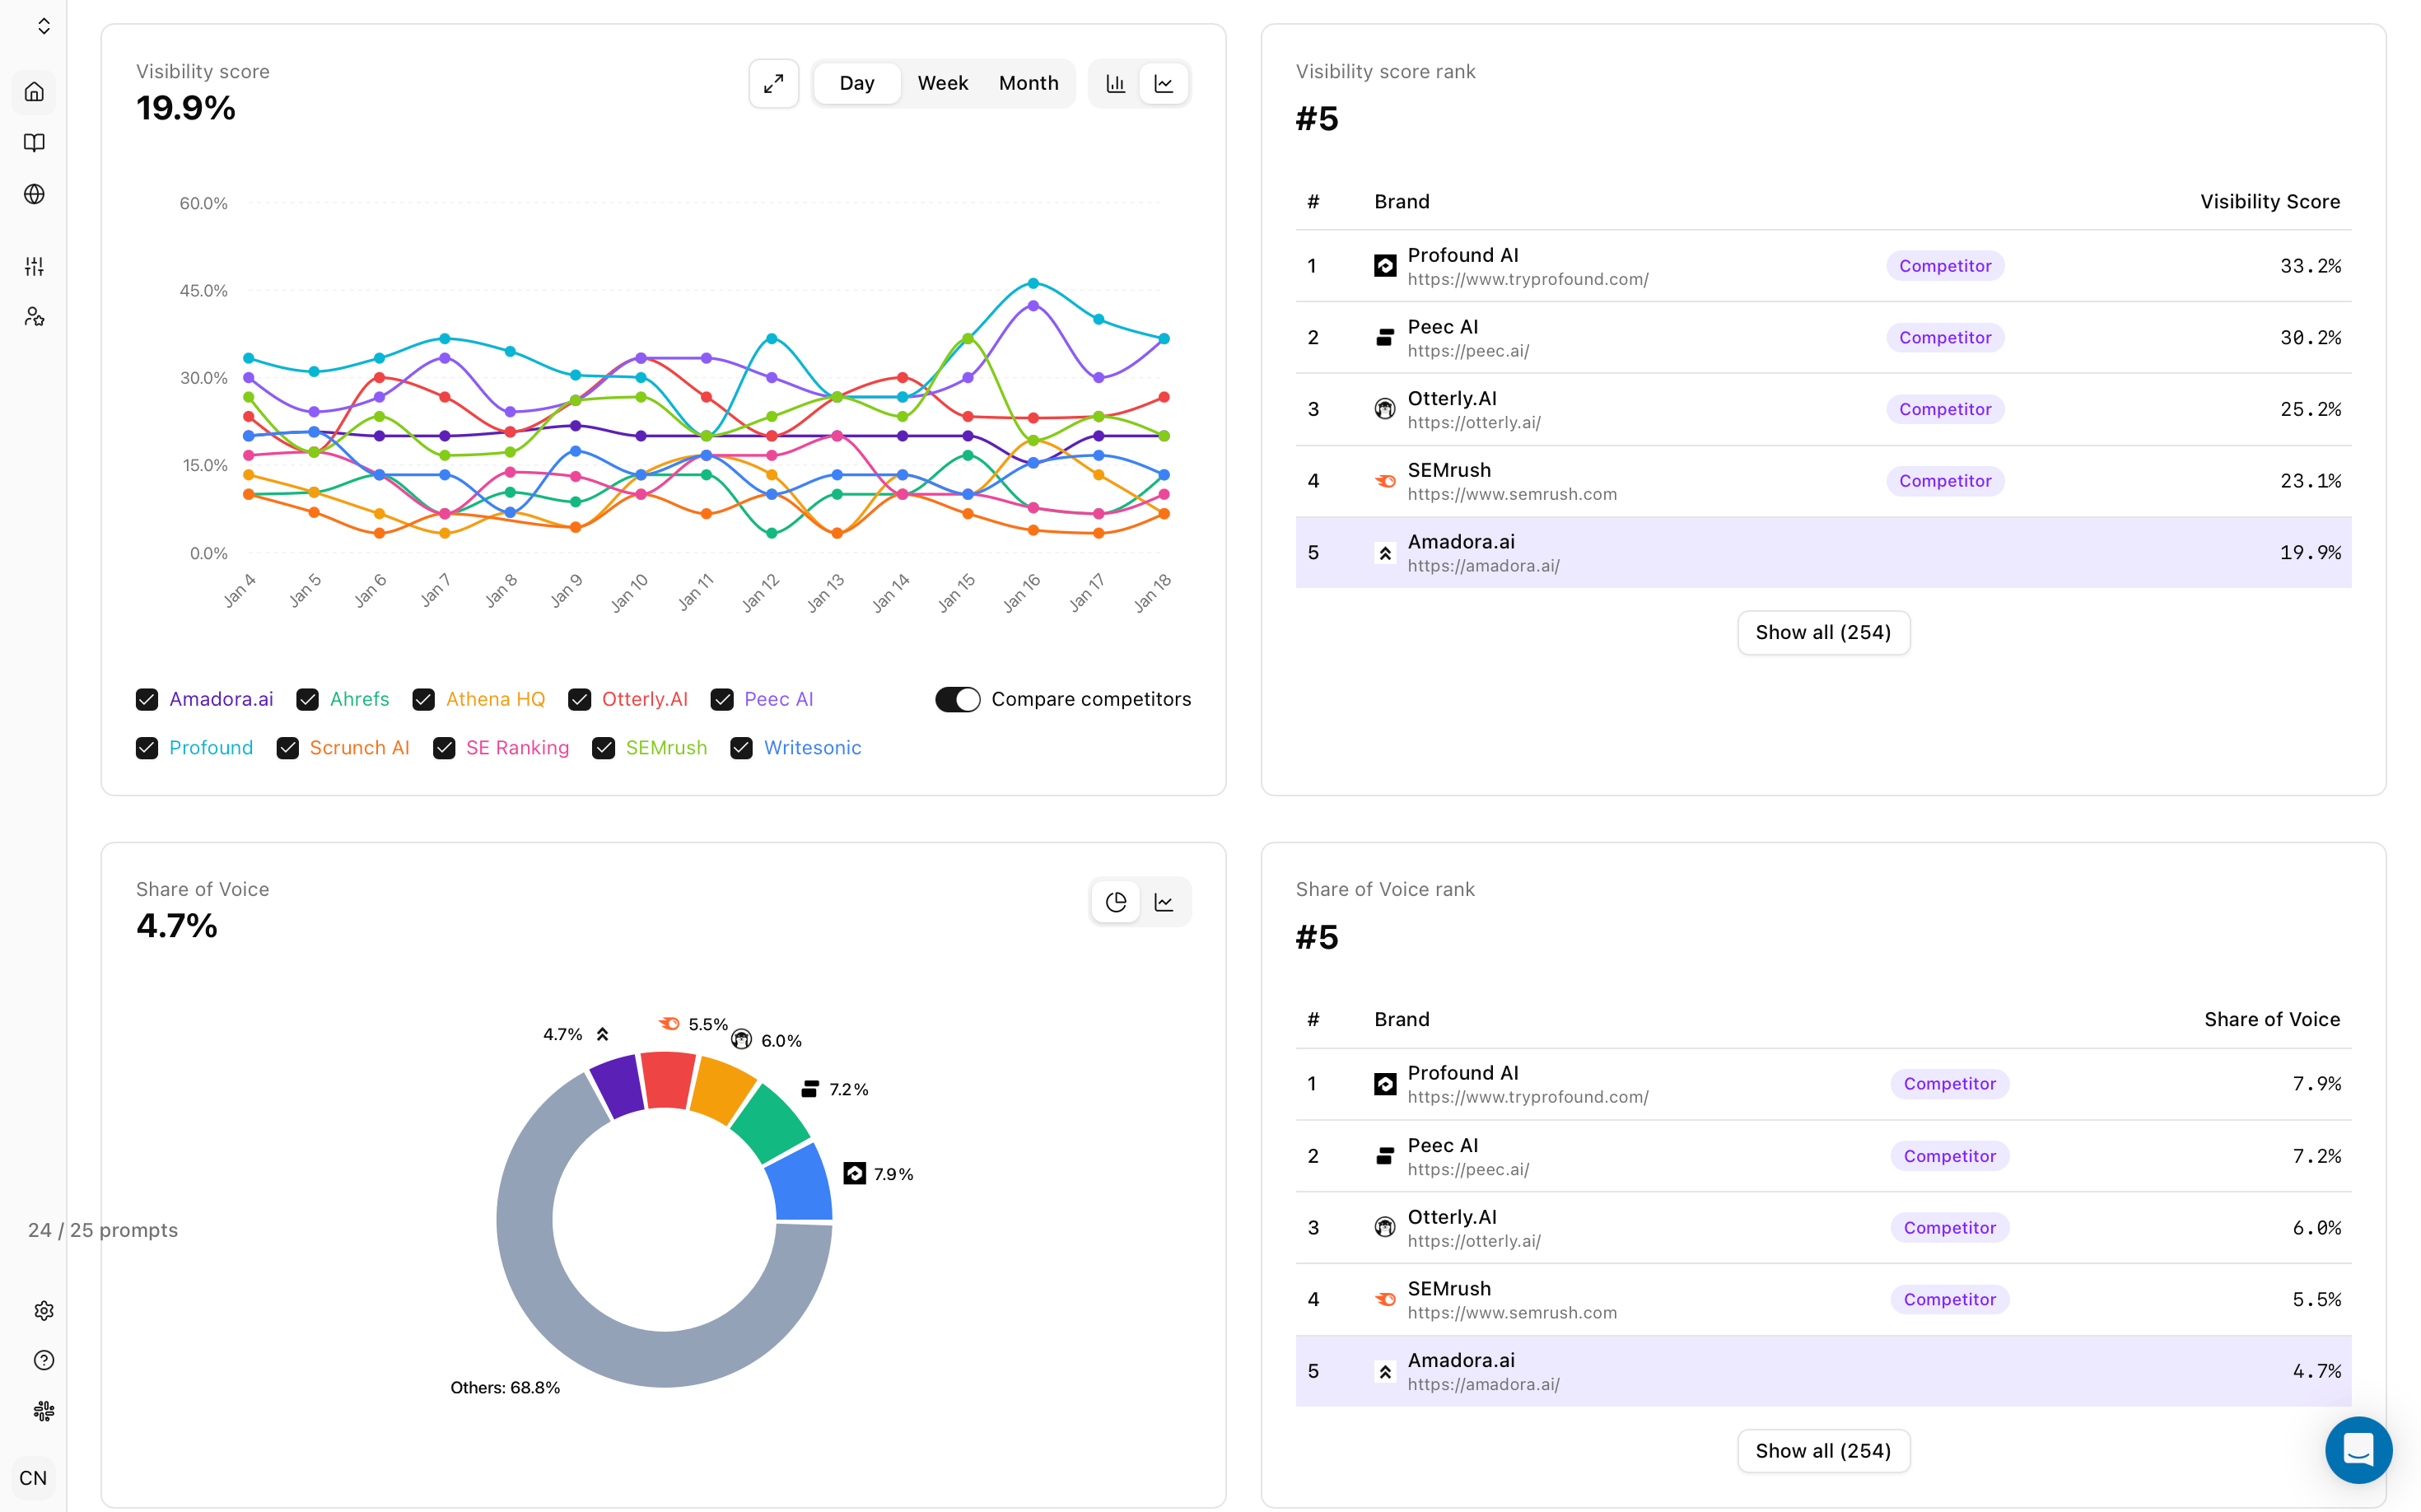Open the otterly.ai link in Share of Voice rank
The image size is (2421, 1512).
click(x=1474, y=1241)
